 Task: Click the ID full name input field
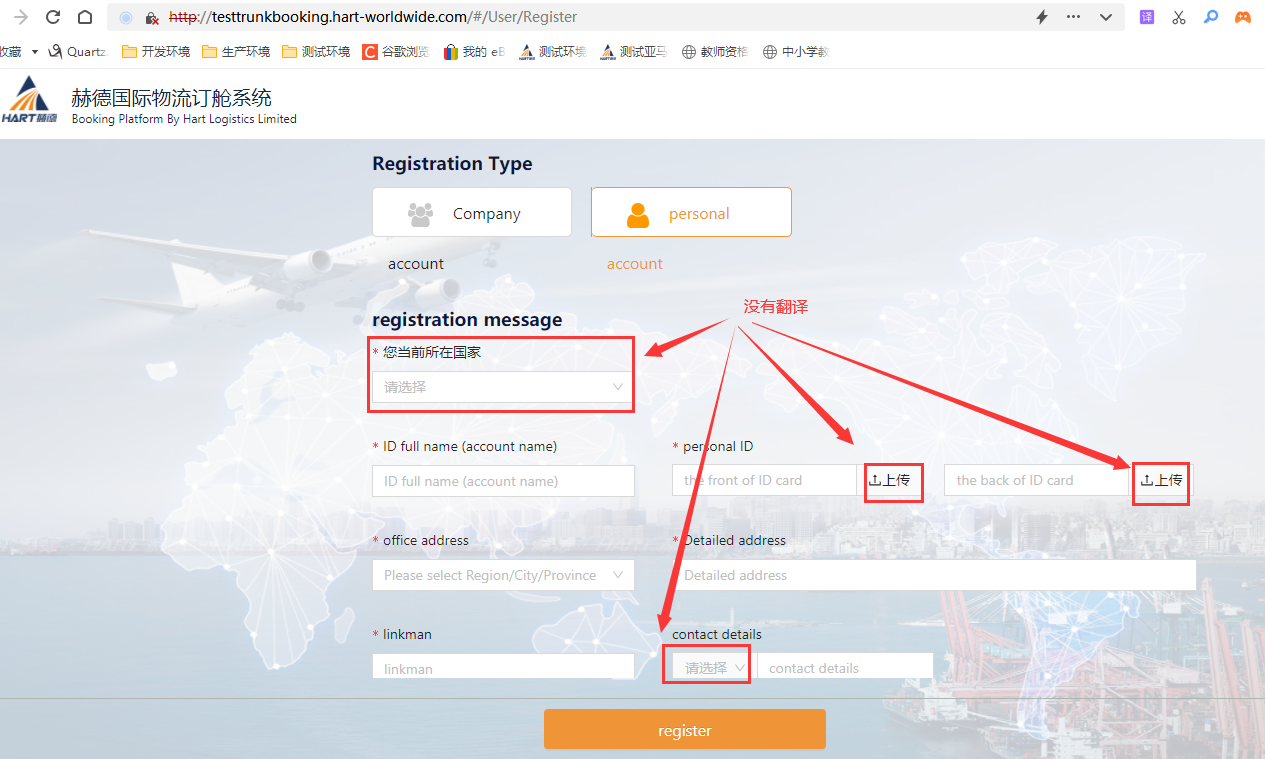503,481
